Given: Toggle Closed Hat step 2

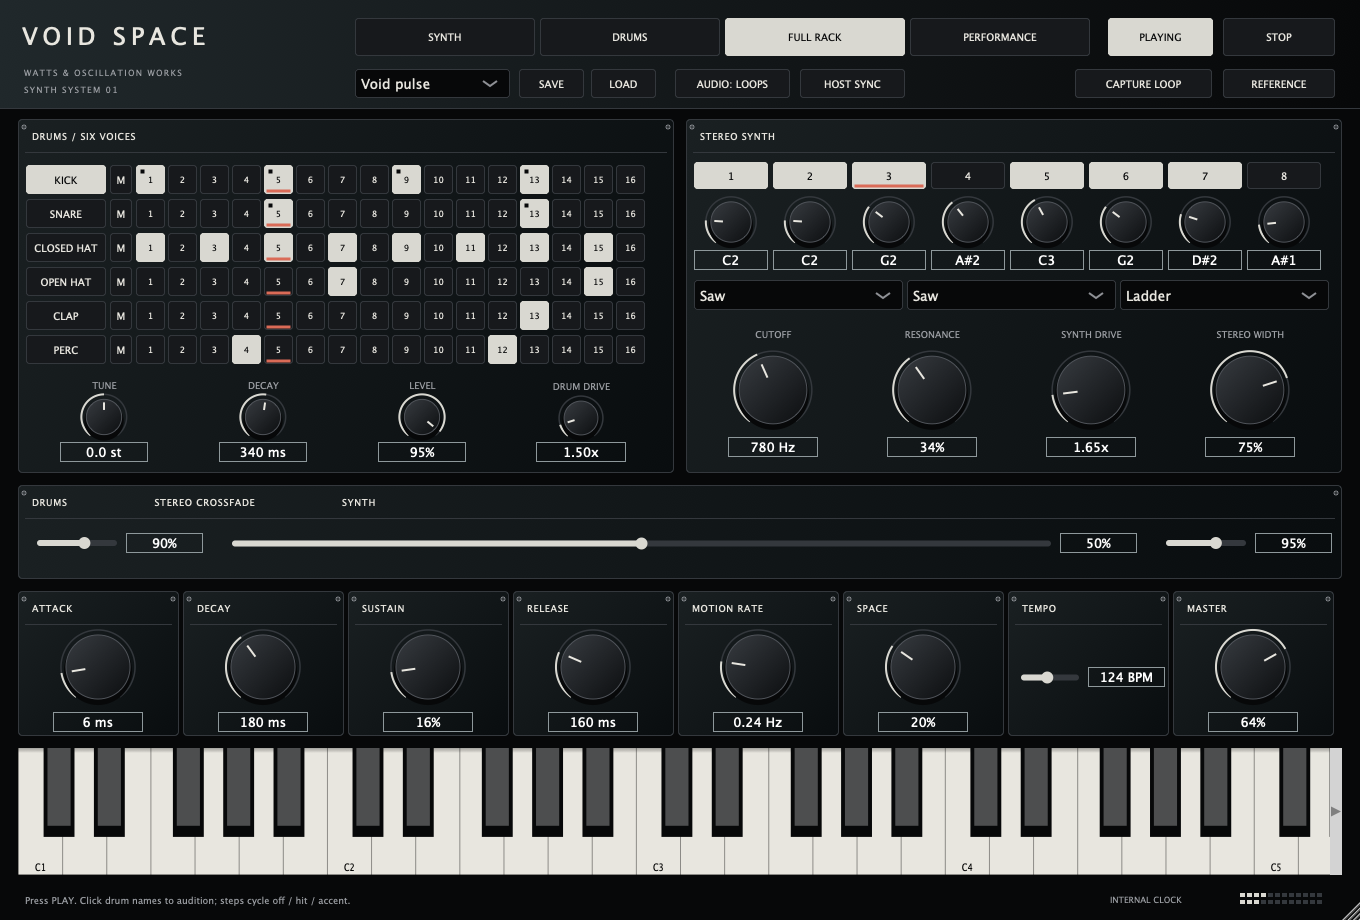Looking at the screenshot, I should click(x=182, y=248).
